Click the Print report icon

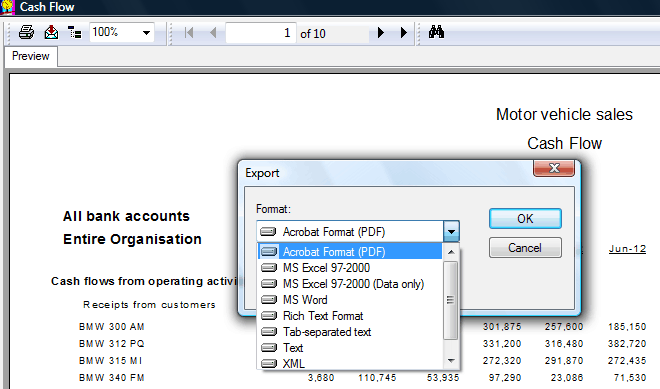pyautogui.click(x=26, y=32)
